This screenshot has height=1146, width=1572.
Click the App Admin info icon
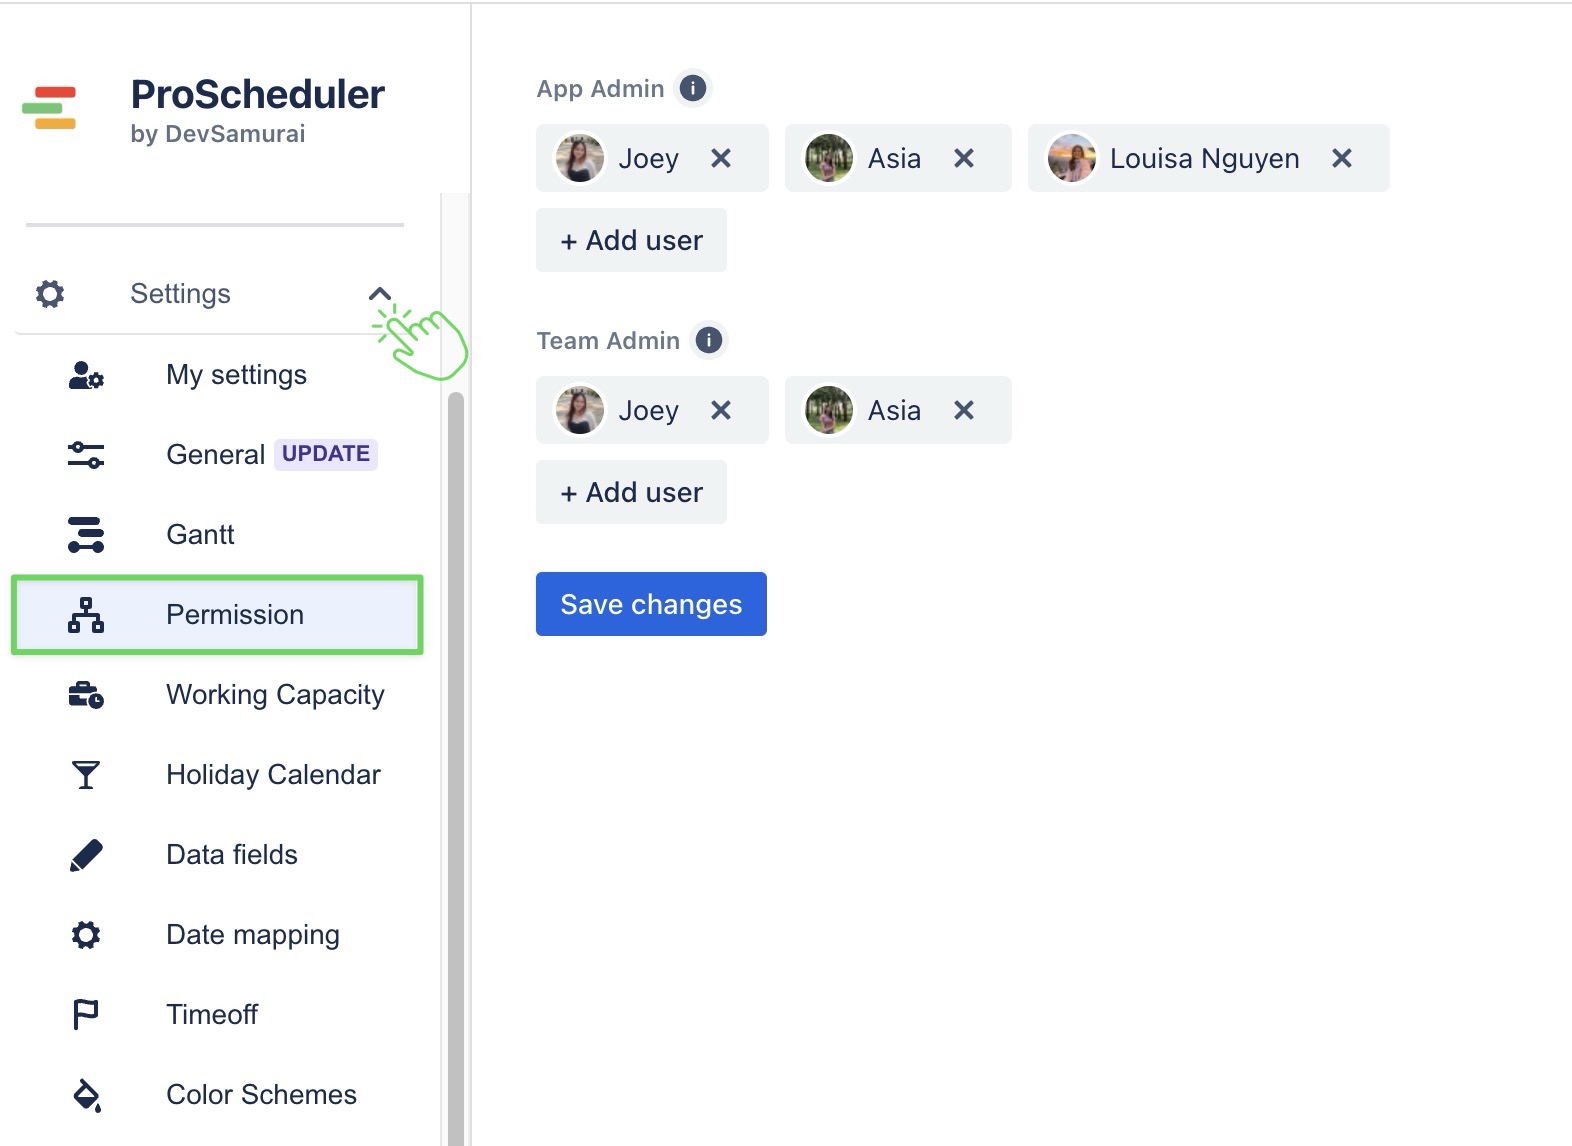click(x=692, y=88)
